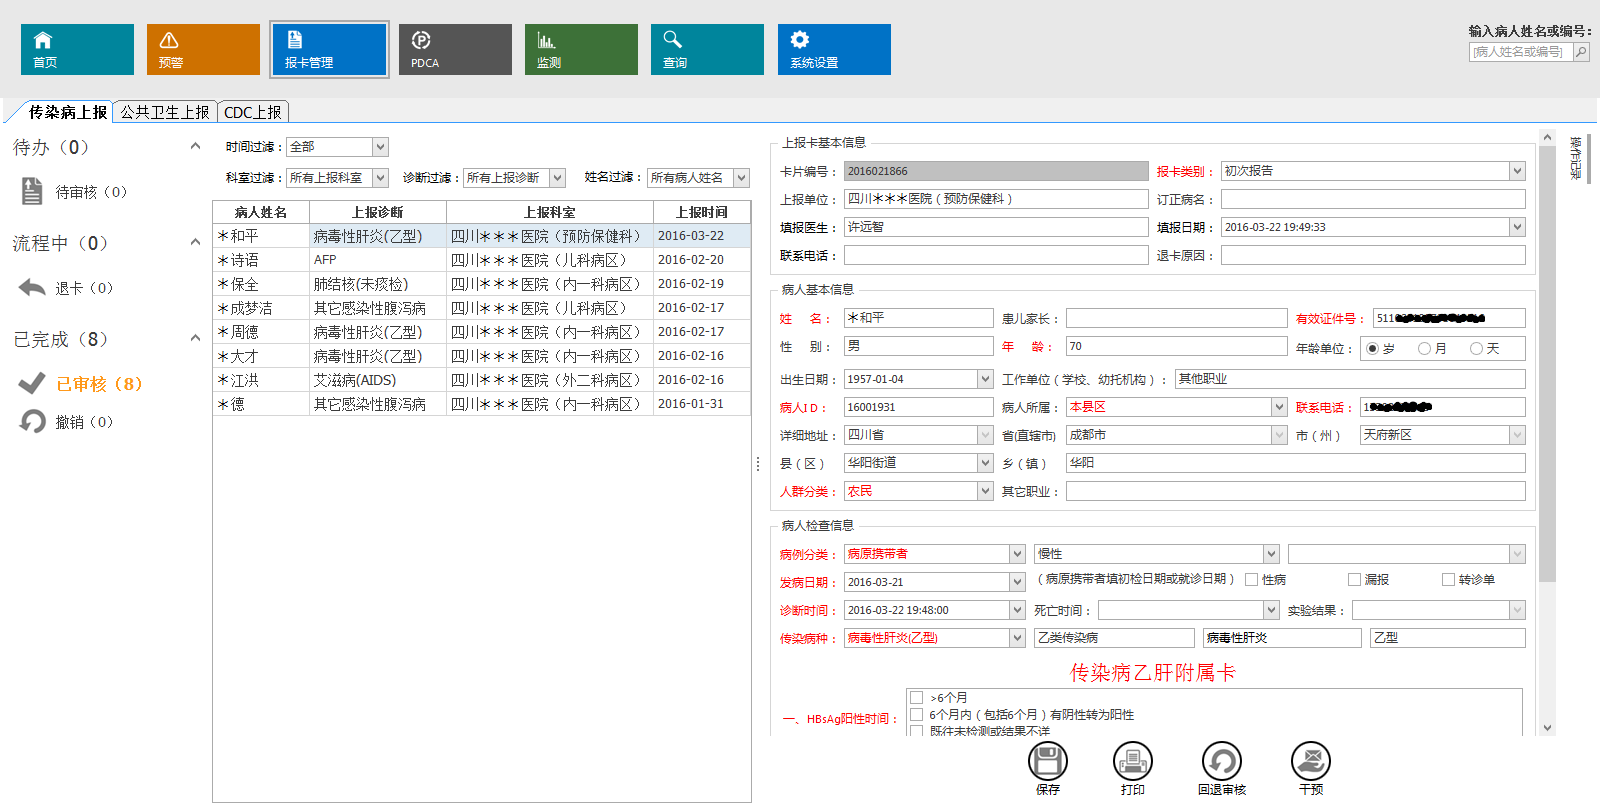Click the patient name search field
The width and height of the screenshot is (1600, 809).
click(x=1520, y=52)
